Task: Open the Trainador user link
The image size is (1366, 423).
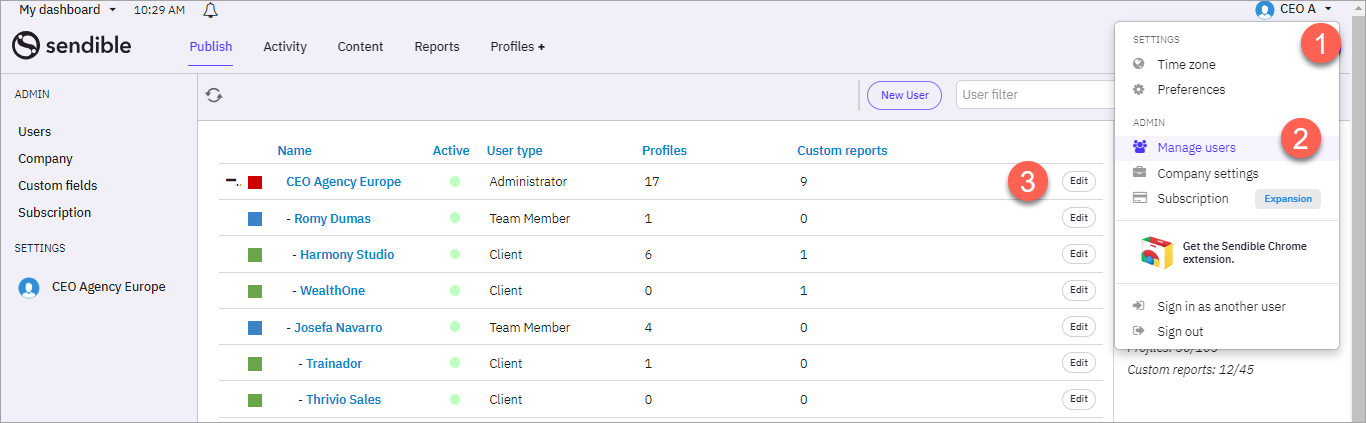Action: click(334, 363)
